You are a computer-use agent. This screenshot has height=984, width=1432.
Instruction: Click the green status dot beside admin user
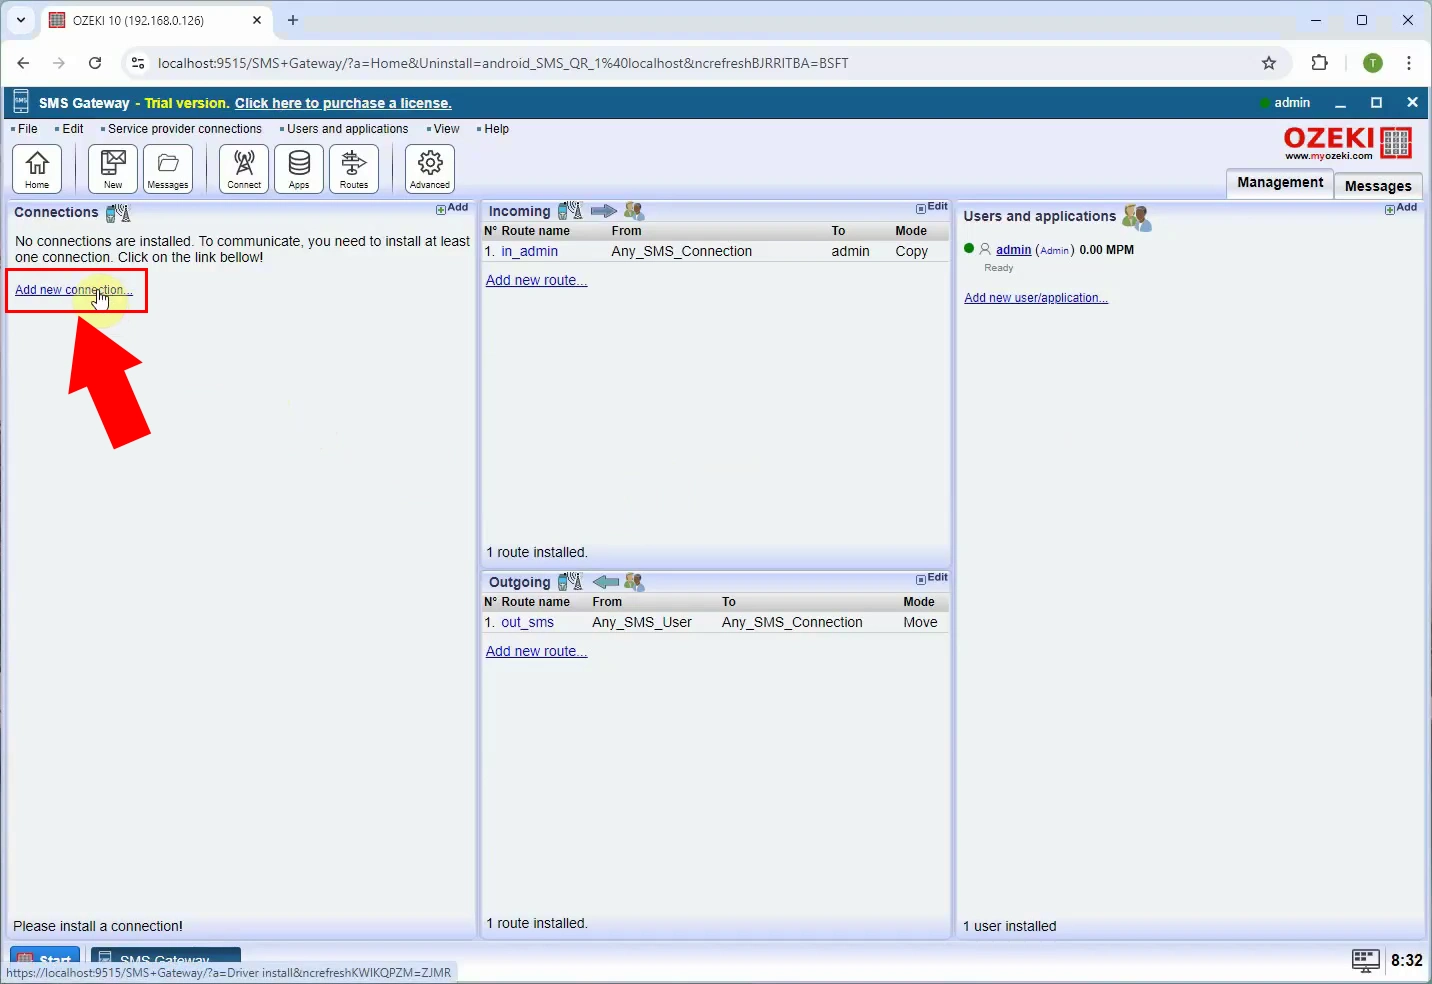pyautogui.click(x=969, y=248)
